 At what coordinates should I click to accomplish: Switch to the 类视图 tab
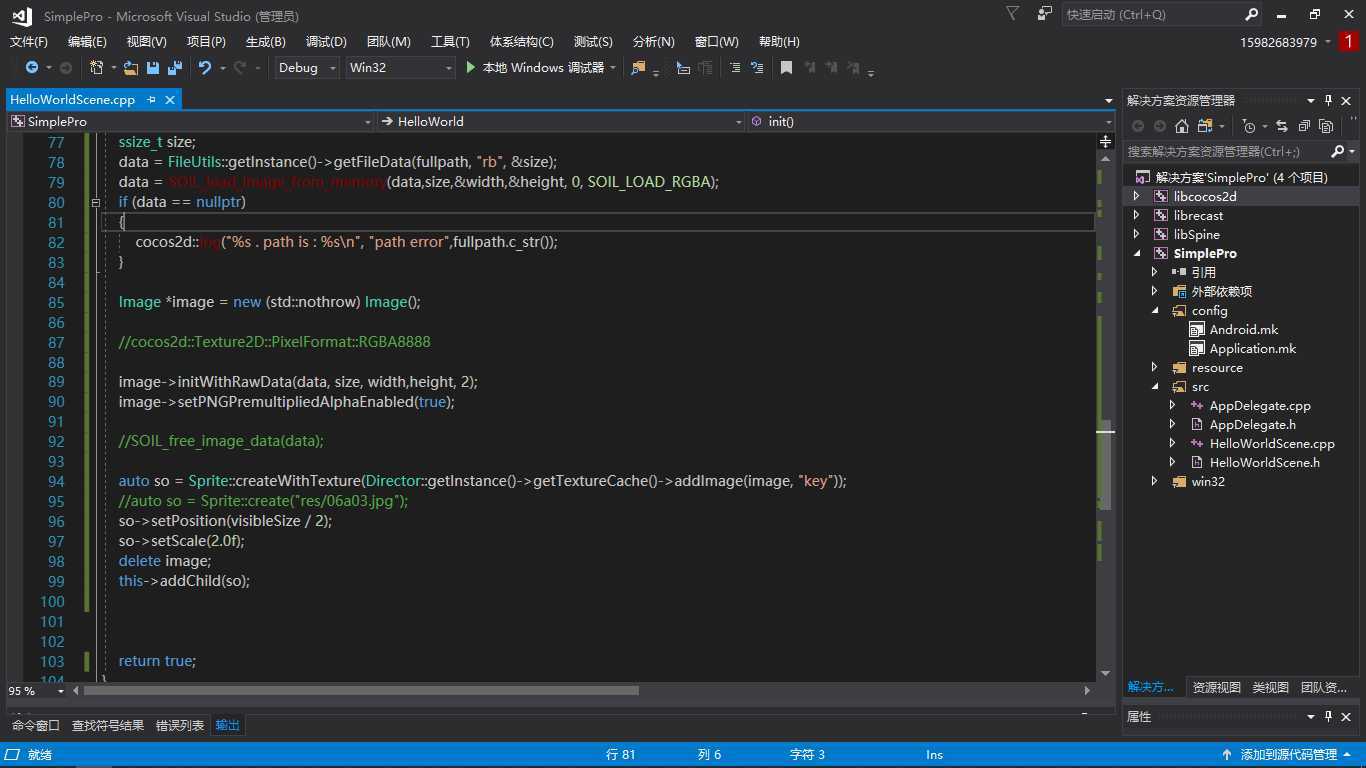coord(1271,687)
